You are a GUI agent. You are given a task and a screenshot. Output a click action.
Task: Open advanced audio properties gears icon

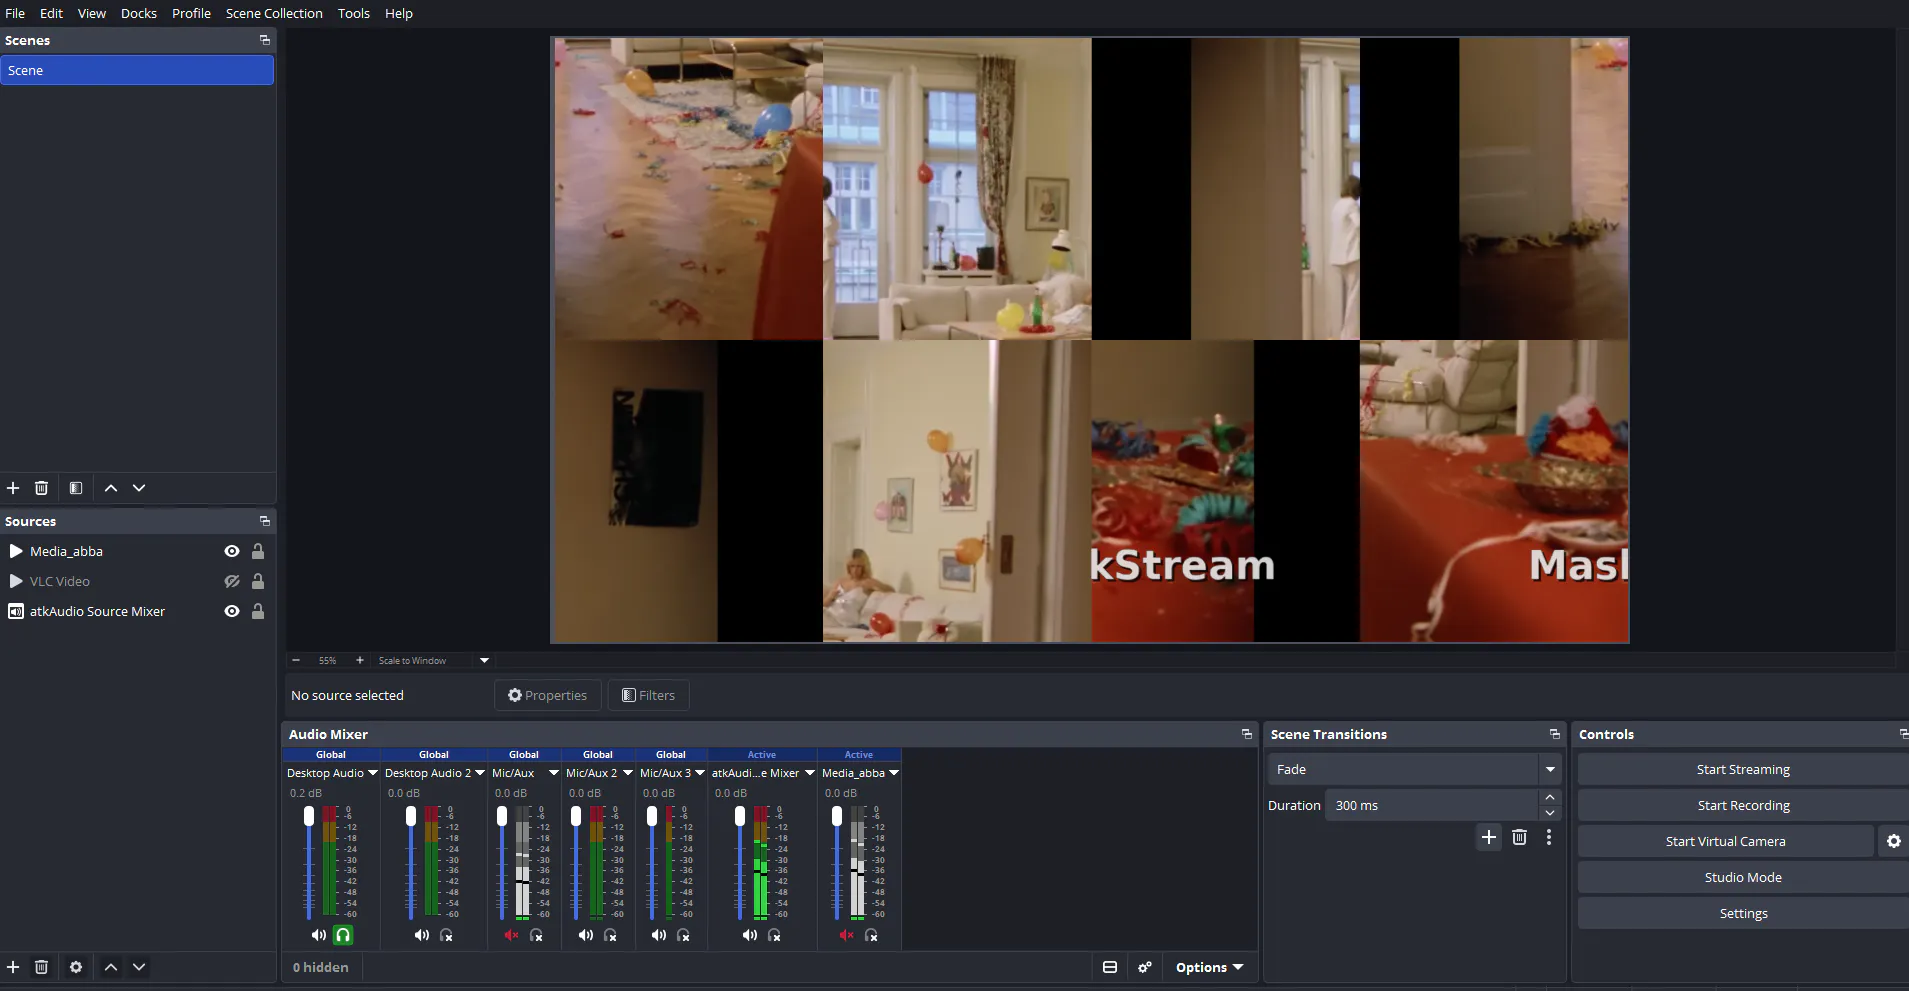[x=1145, y=967]
